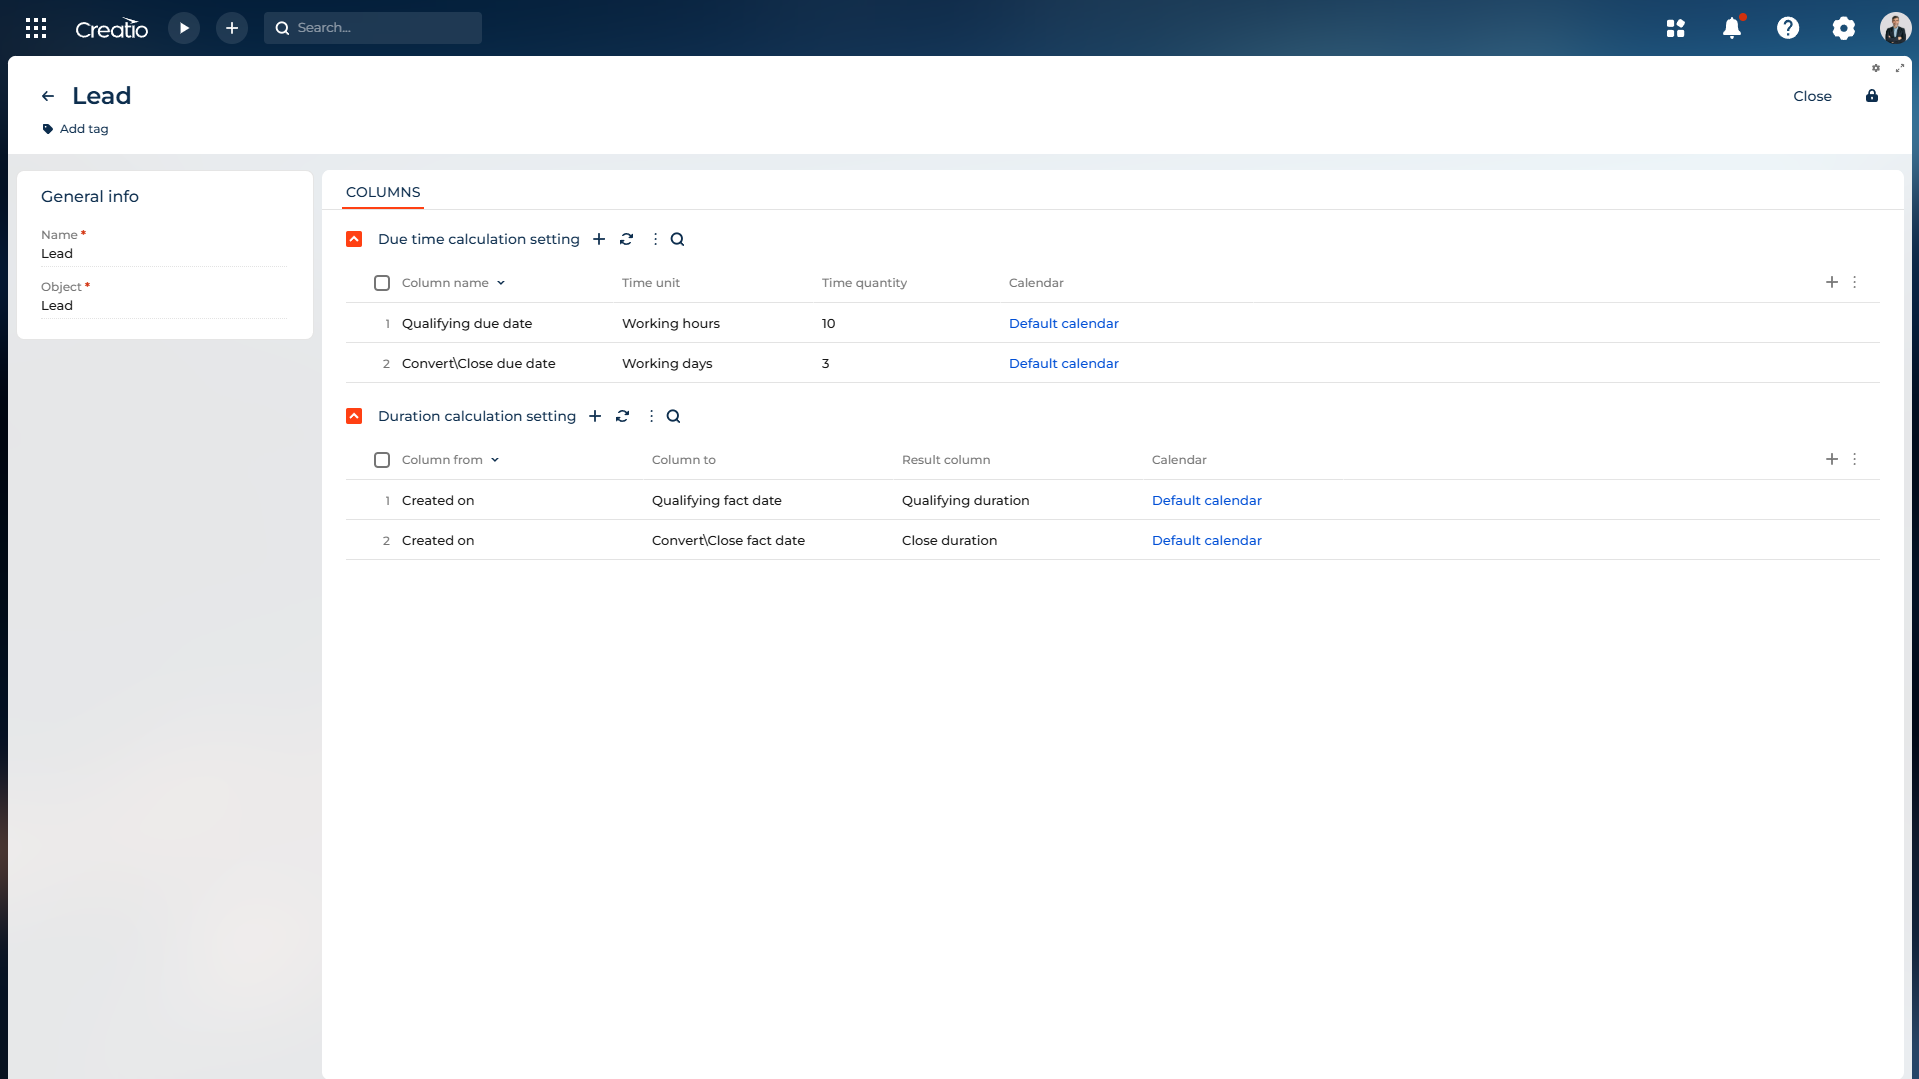
Task: Select all rows in Duration list
Action: coord(382,460)
